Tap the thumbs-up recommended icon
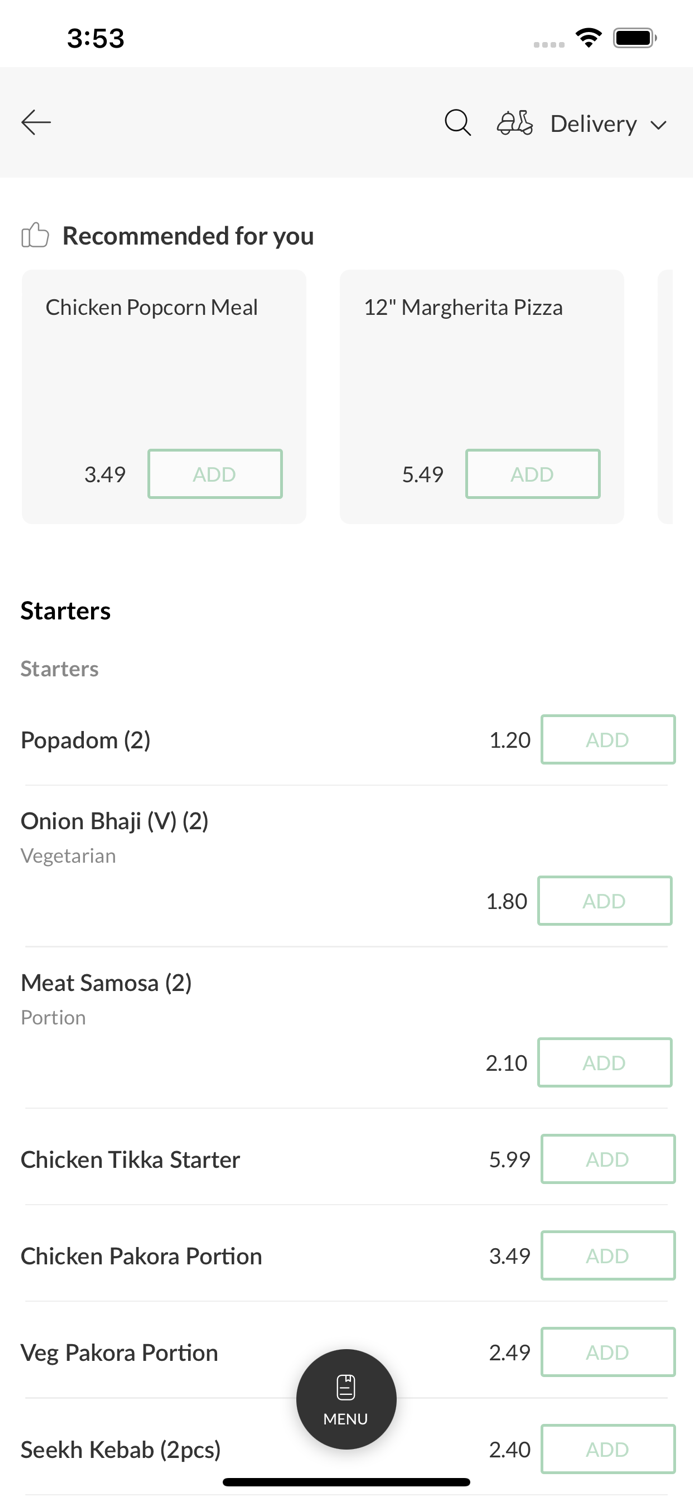 pyautogui.click(x=35, y=235)
